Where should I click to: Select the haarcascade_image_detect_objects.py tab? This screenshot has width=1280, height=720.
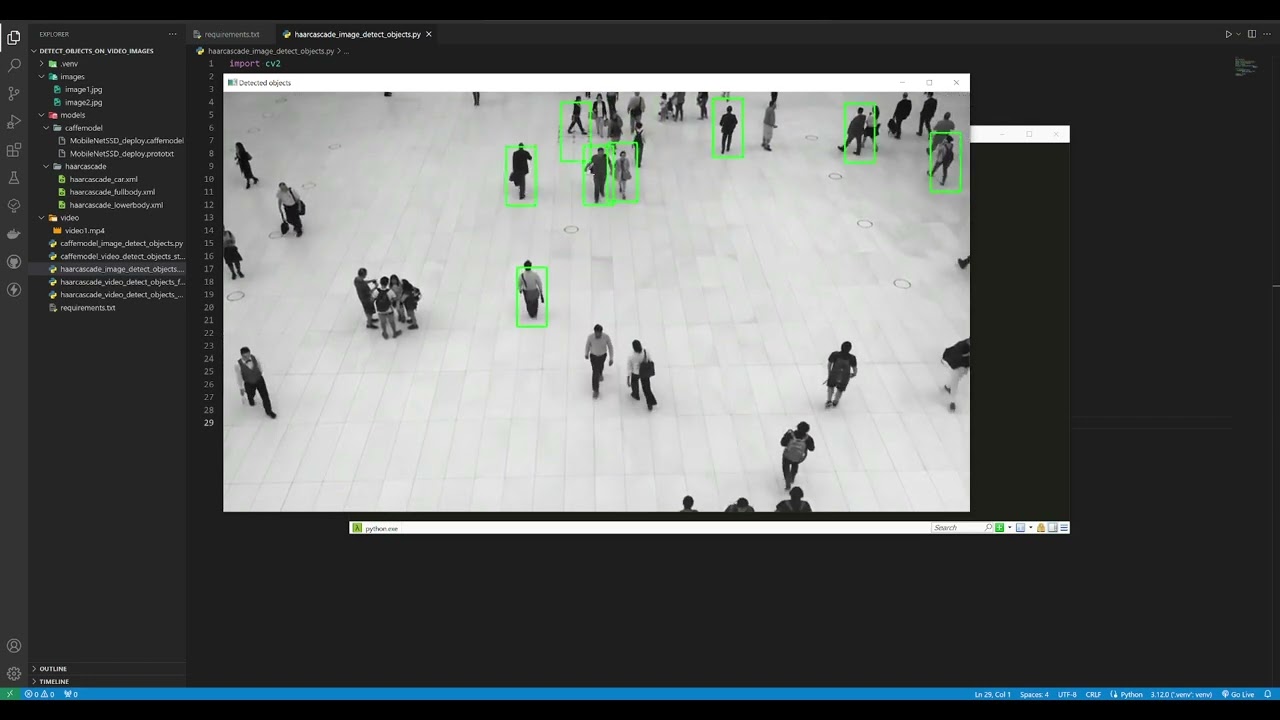(x=357, y=34)
